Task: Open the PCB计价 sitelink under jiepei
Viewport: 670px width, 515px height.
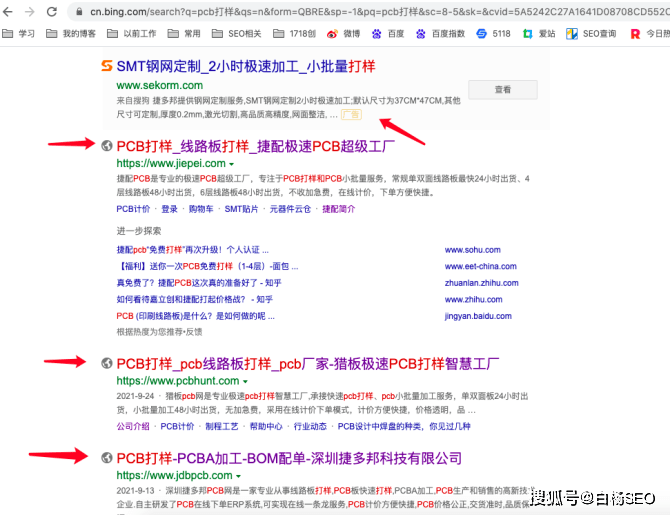Action: coord(133,209)
